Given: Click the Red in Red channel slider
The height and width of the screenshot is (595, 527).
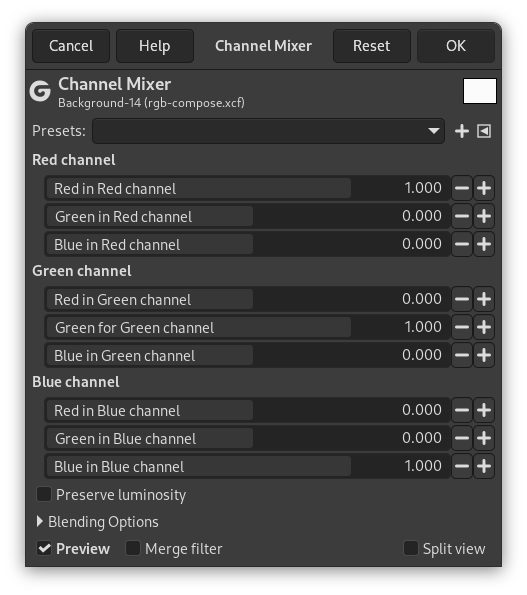Looking at the screenshot, I should coord(247,188).
